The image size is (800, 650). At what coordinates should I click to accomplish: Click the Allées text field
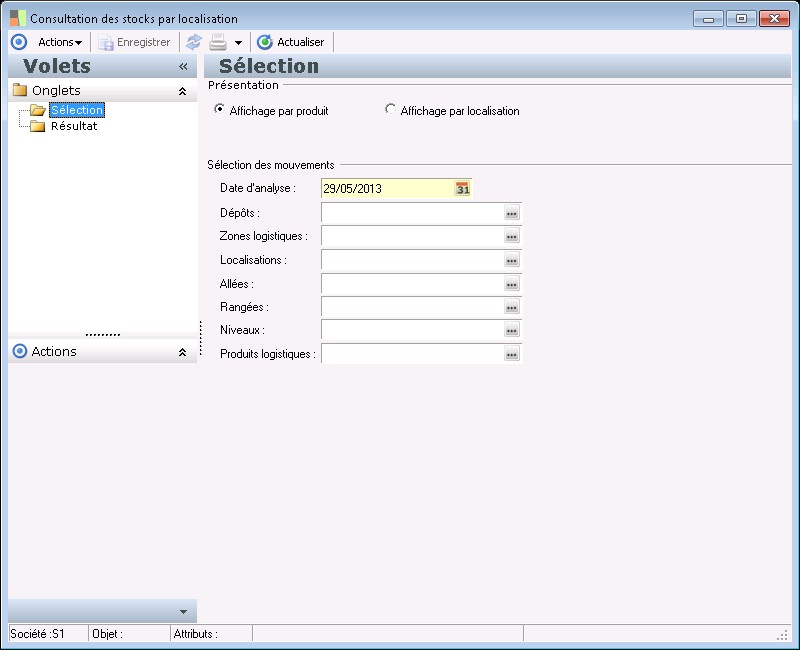(412, 284)
